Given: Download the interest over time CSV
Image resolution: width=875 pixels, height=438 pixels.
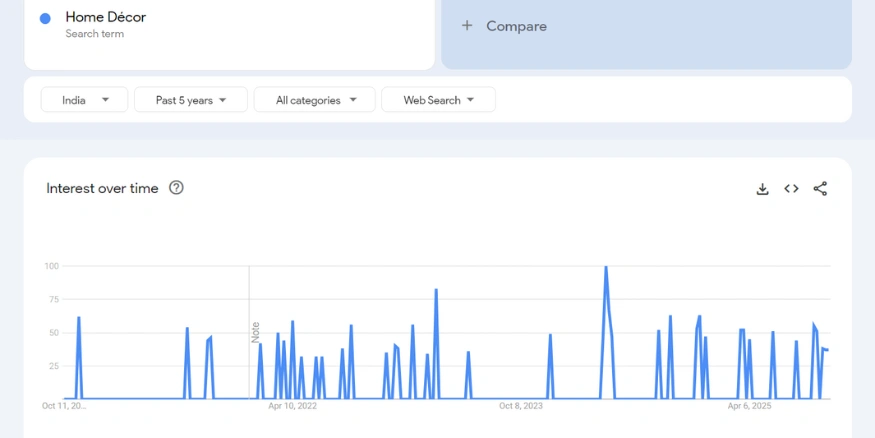Looking at the screenshot, I should pos(762,189).
